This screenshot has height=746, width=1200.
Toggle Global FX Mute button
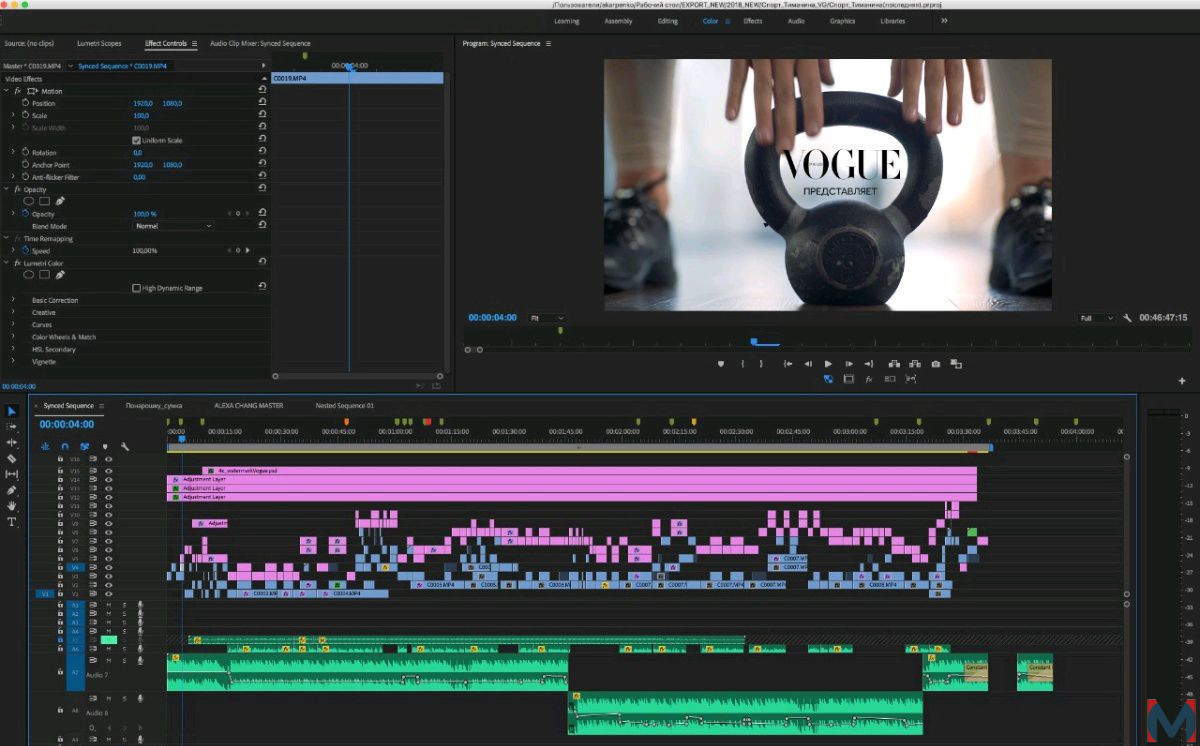point(869,379)
